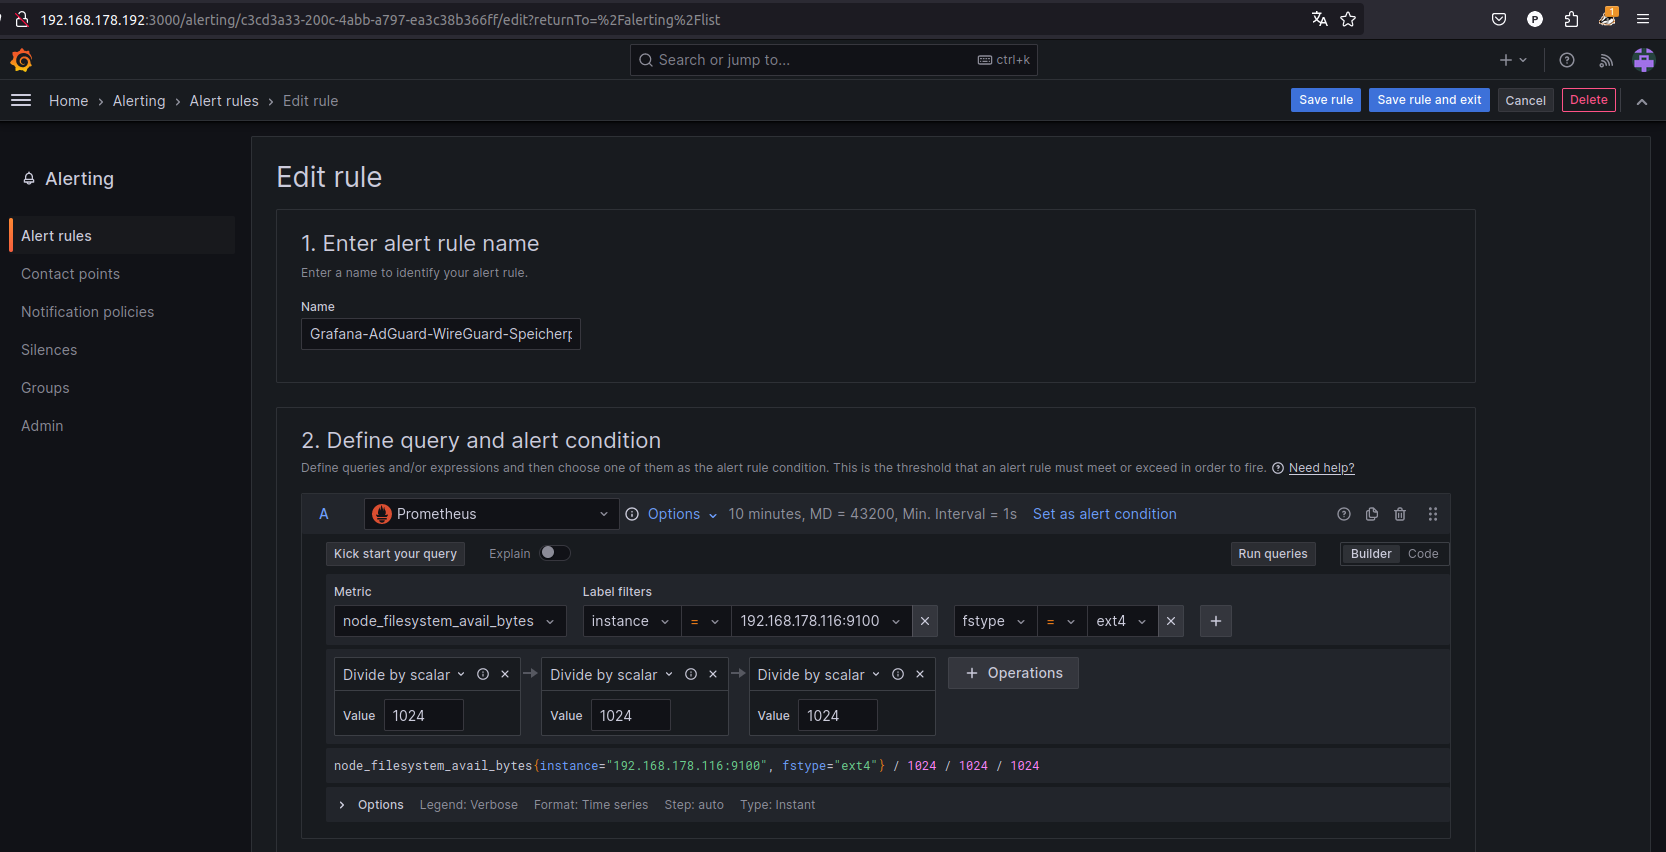Image resolution: width=1666 pixels, height=852 pixels.
Task: Toggle the Explain switch
Action: click(x=555, y=553)
